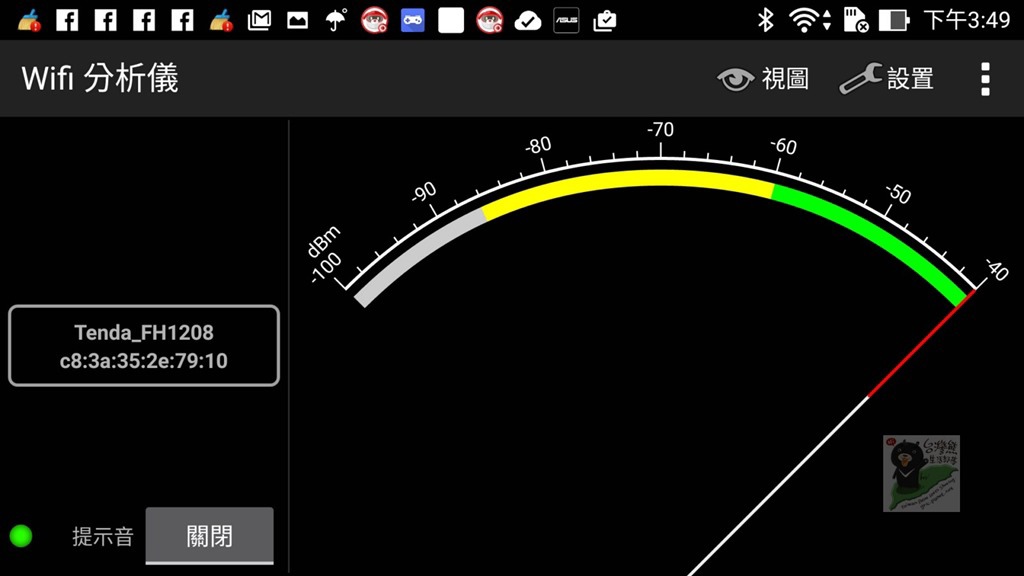The height and width of the screenshot is (576, 1024).
Task: Tap the 下午3:49 clock
Action: pos(967,20)
